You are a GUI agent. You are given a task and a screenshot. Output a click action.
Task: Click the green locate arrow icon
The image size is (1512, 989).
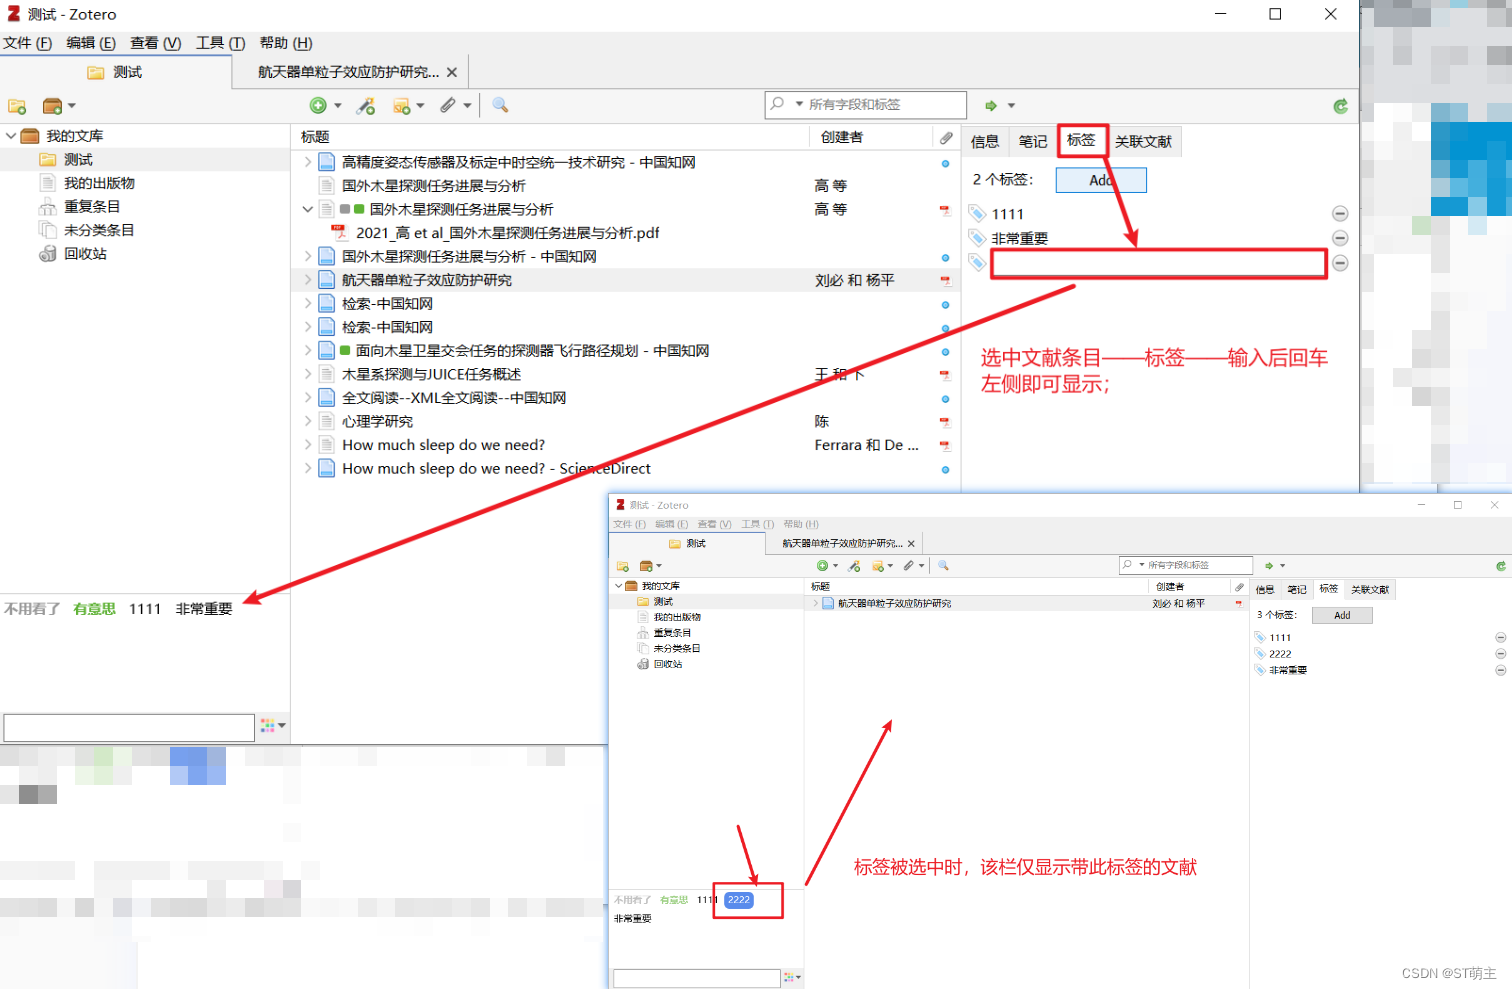(991, 105)
